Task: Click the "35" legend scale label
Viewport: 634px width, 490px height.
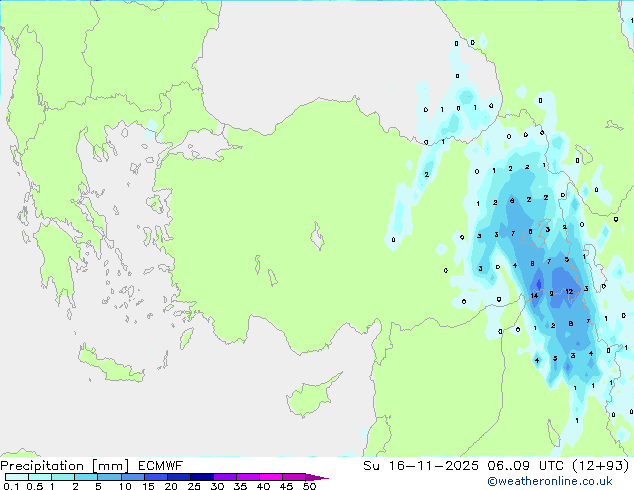Action: (x=240, y=486)
